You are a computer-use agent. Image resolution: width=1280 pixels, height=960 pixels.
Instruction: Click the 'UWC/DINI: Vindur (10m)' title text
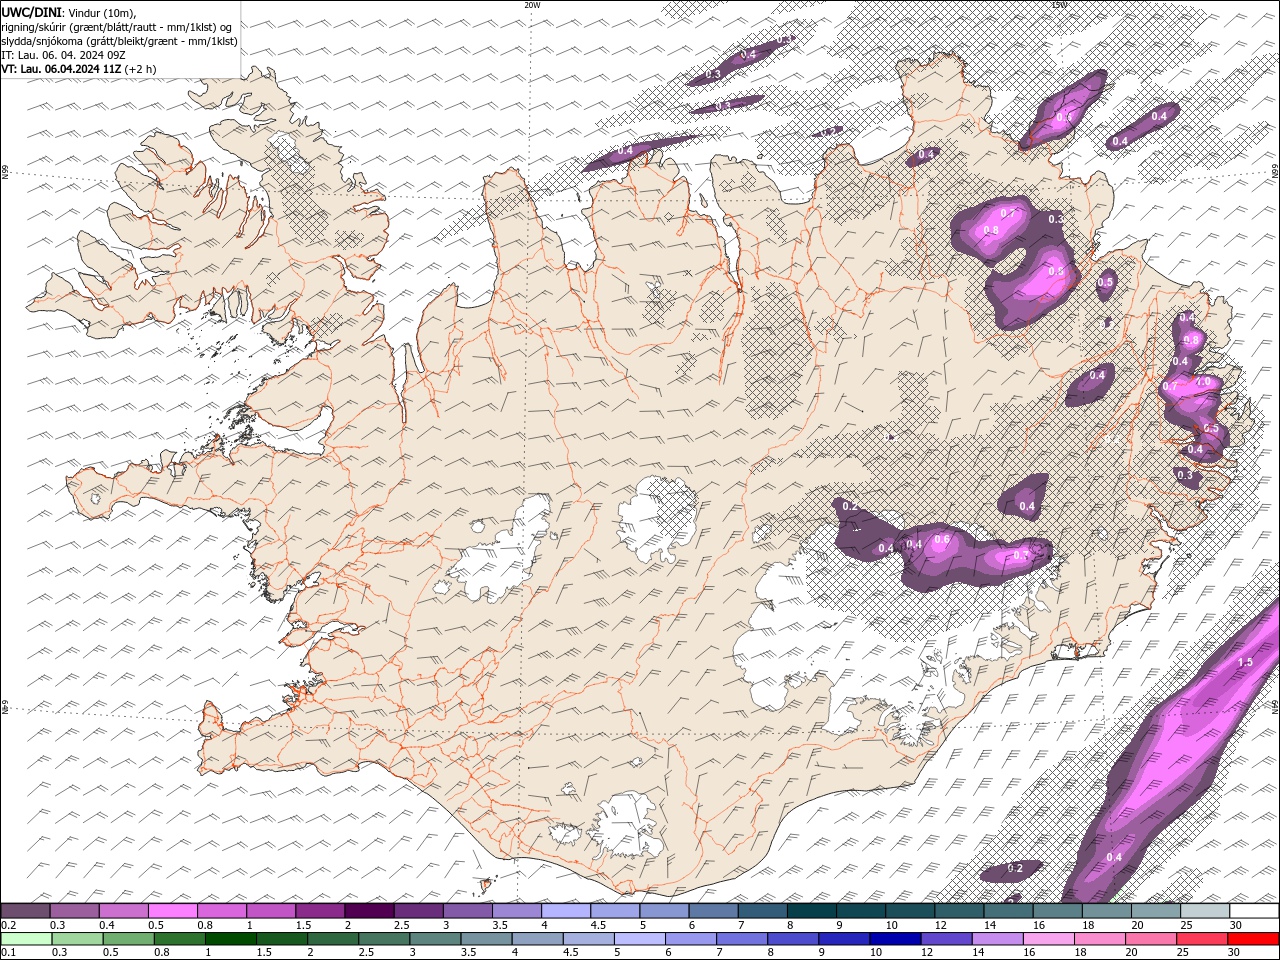click(x=69, y=12)
